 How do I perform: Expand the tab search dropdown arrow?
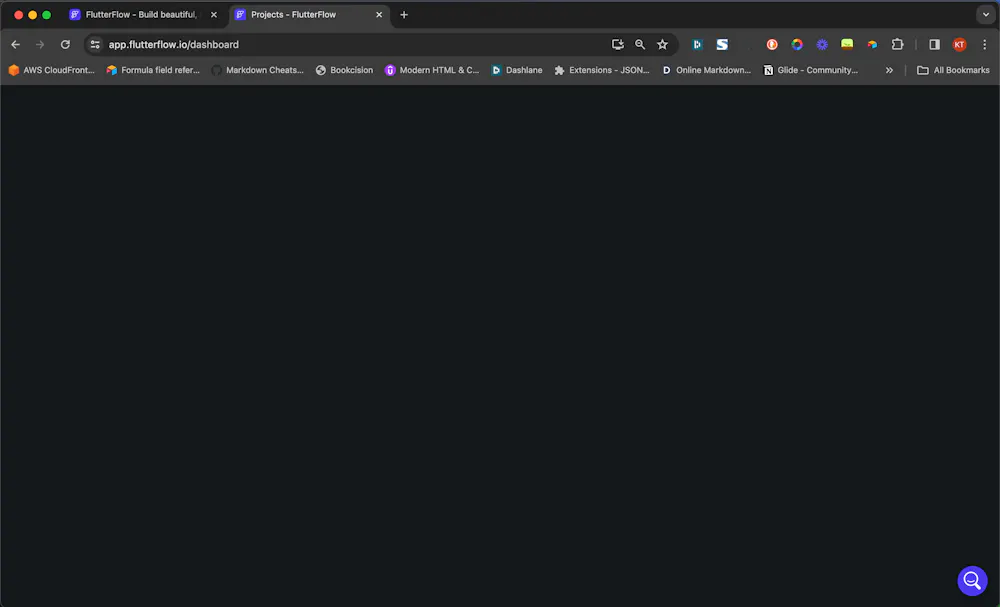[x=985, y=15]
